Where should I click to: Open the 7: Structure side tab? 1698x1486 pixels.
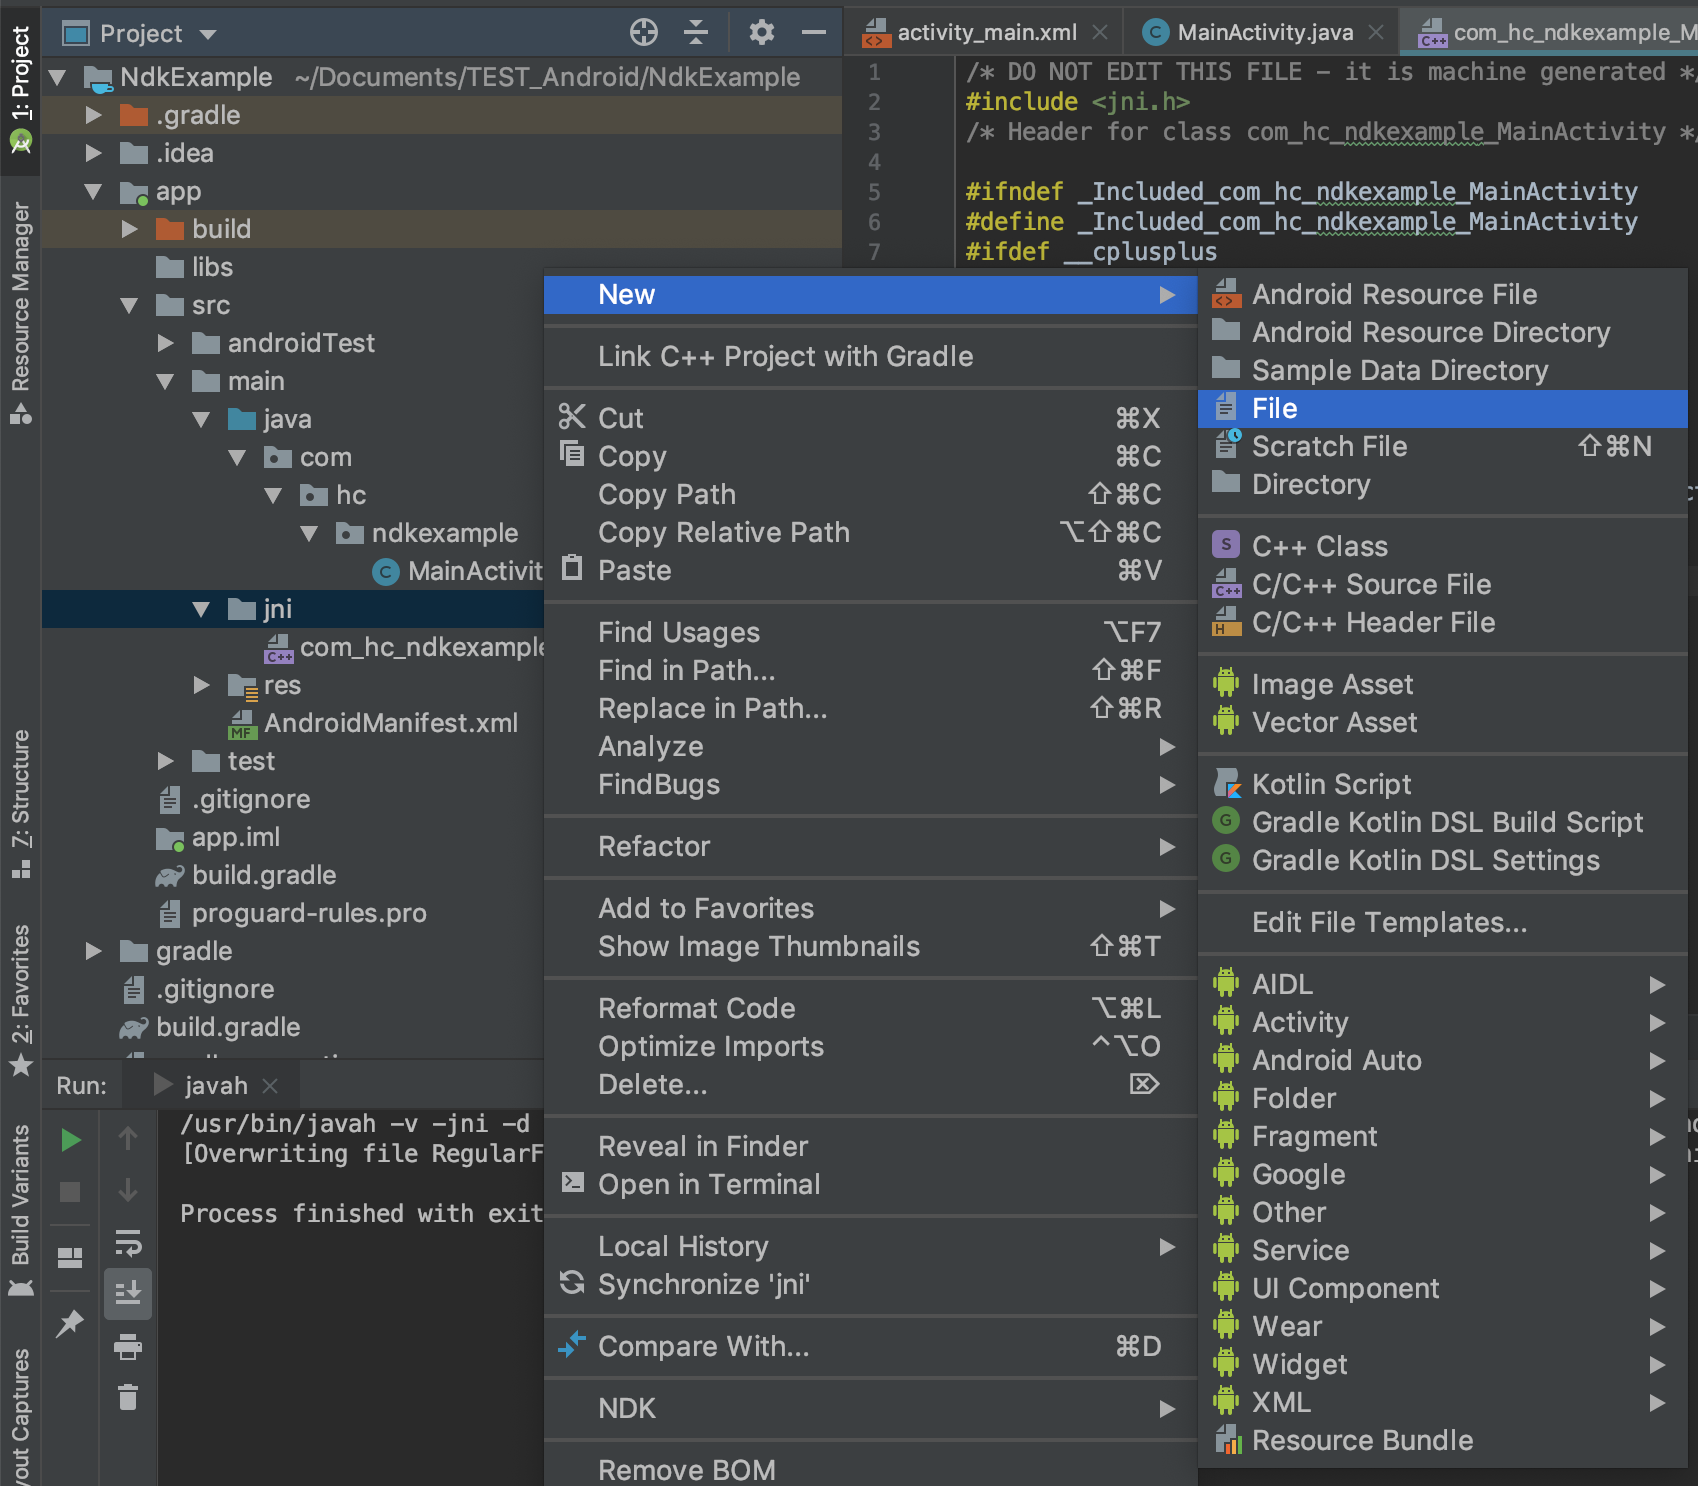coord(20,804)
